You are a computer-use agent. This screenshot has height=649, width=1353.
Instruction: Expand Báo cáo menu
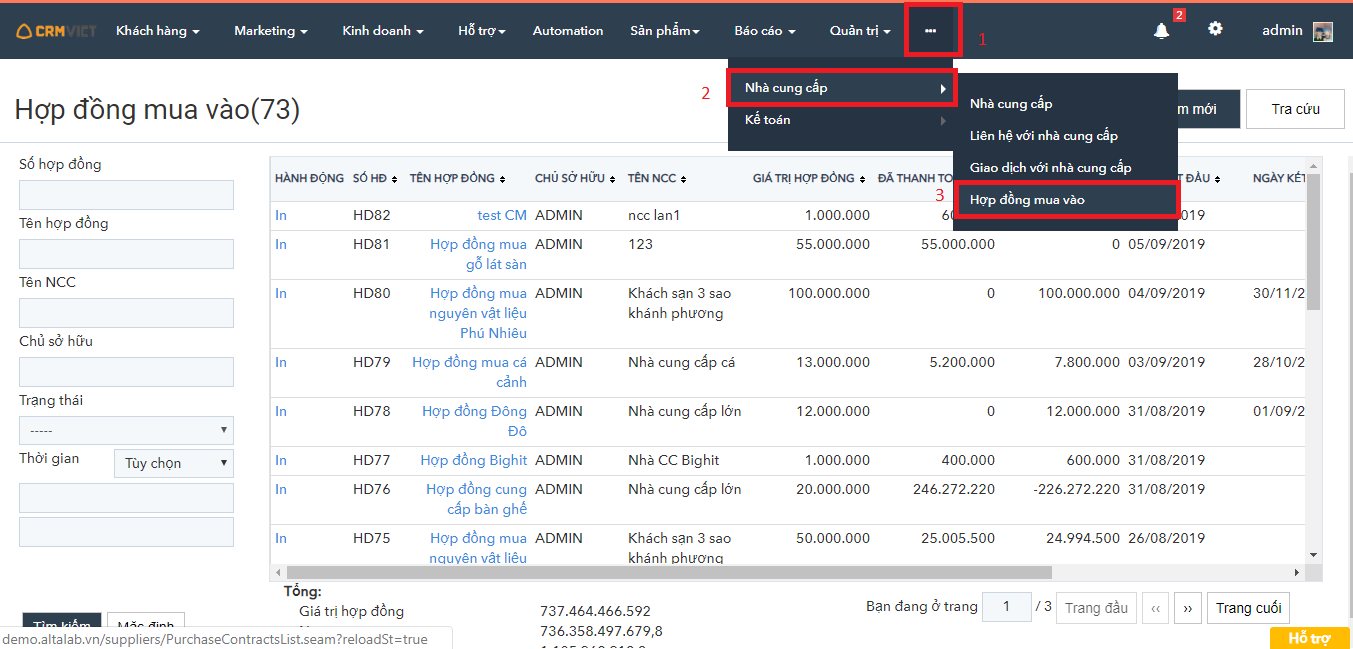pyautogui.click(x=765, y=31)
